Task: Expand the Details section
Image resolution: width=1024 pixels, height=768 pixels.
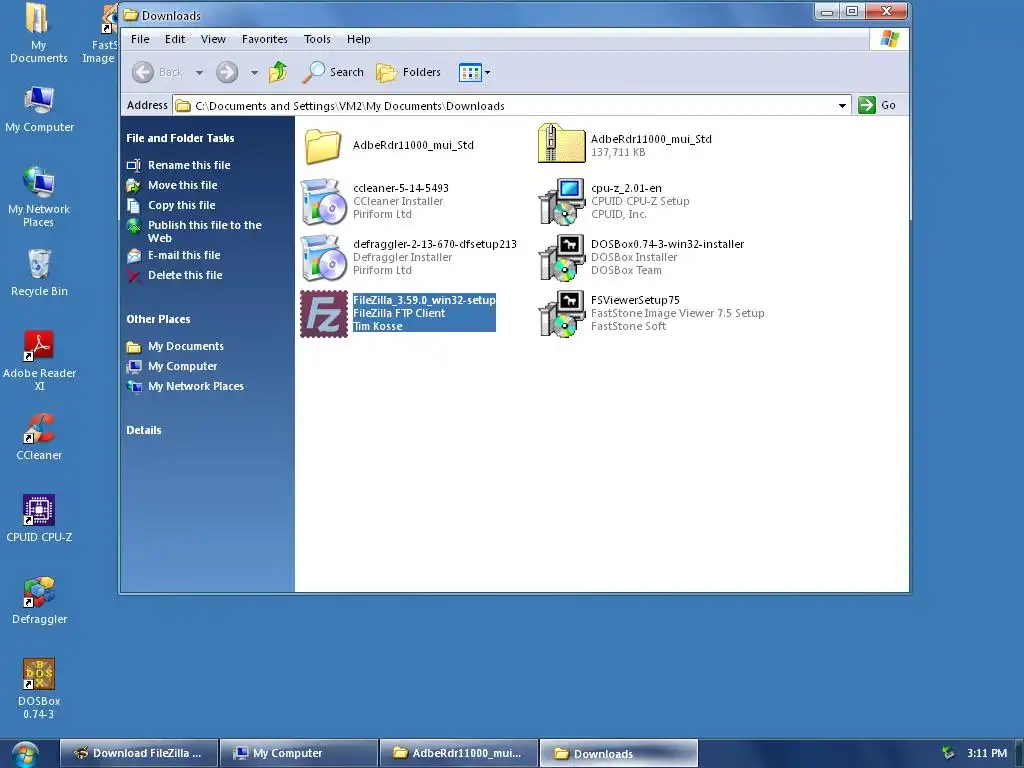Action: pos(144,430)
